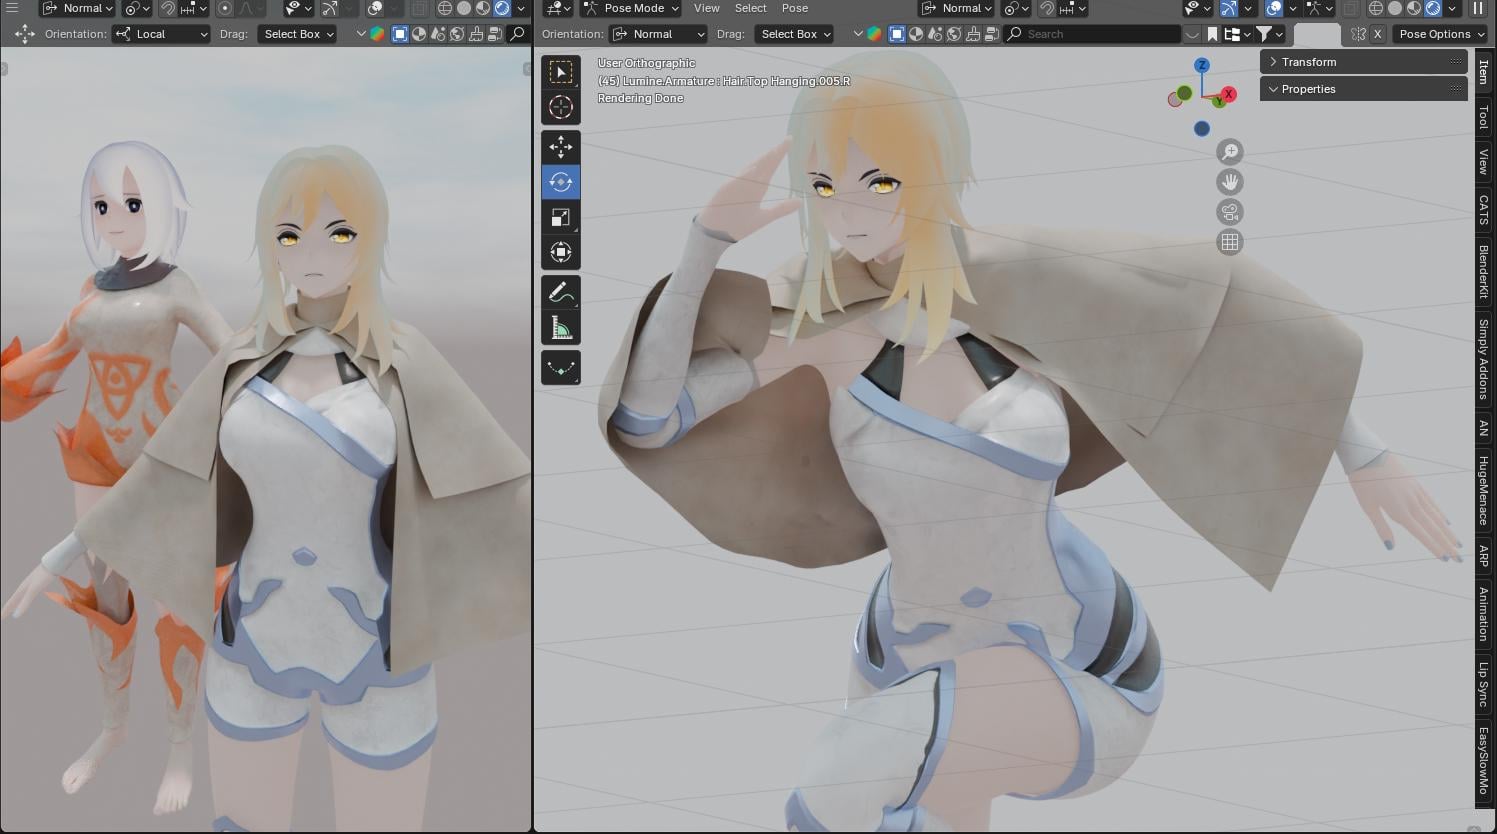Image resolution: width=1497 pixels, height=834 pixels.
Task: Click the rainbow hexagon icon in right viewport header
Action: 874,34
